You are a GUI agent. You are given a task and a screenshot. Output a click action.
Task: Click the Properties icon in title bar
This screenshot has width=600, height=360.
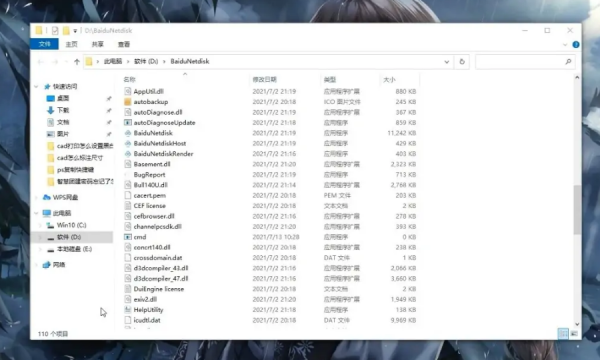pyautogui.click(x=55, y=31)
